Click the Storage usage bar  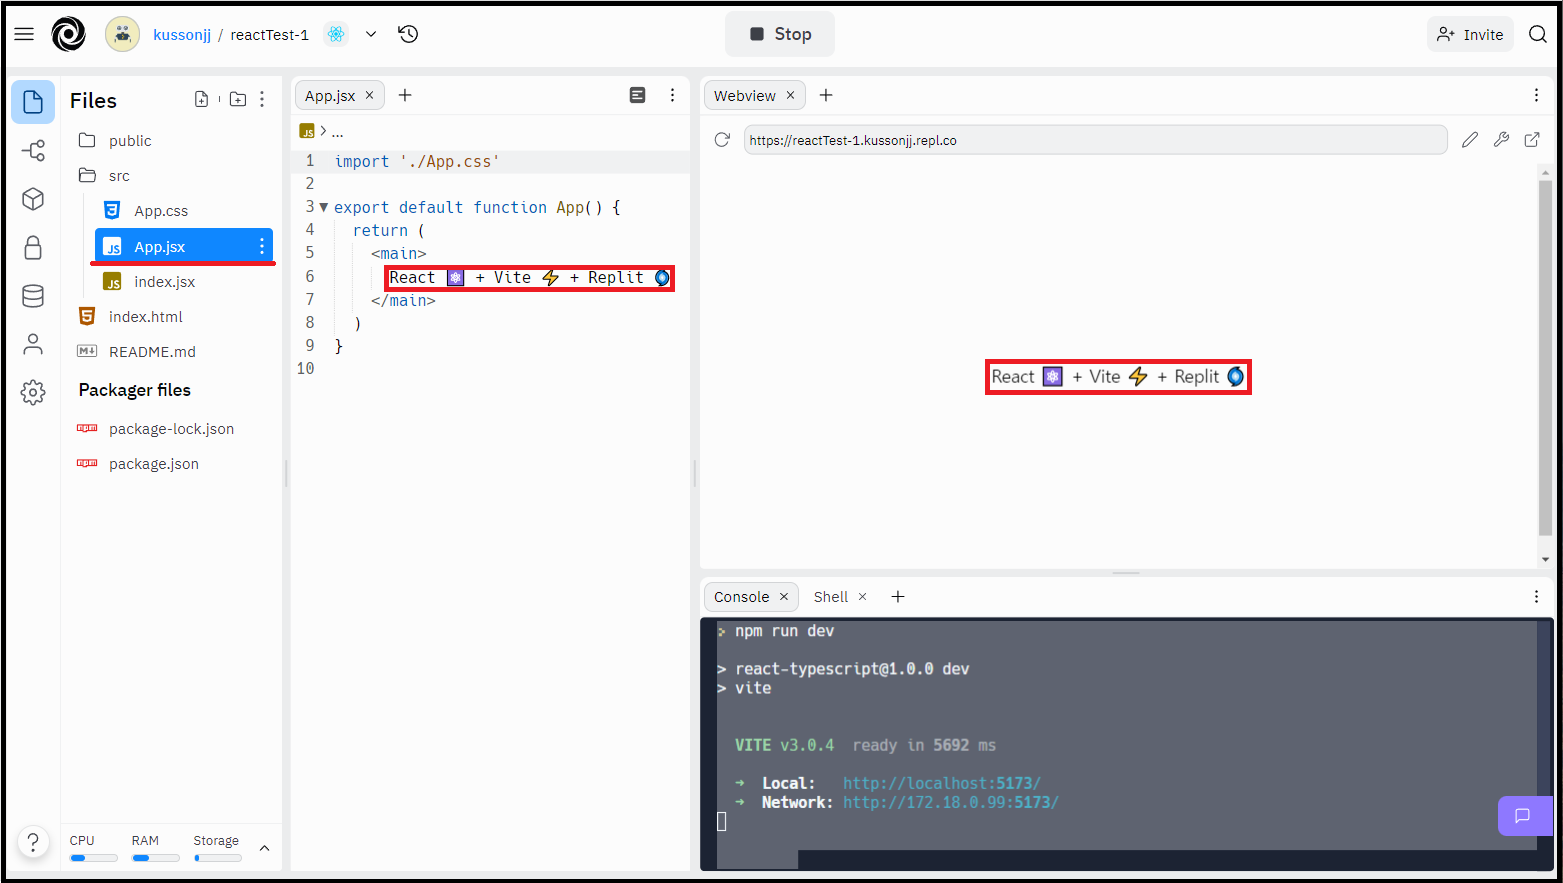217,858
